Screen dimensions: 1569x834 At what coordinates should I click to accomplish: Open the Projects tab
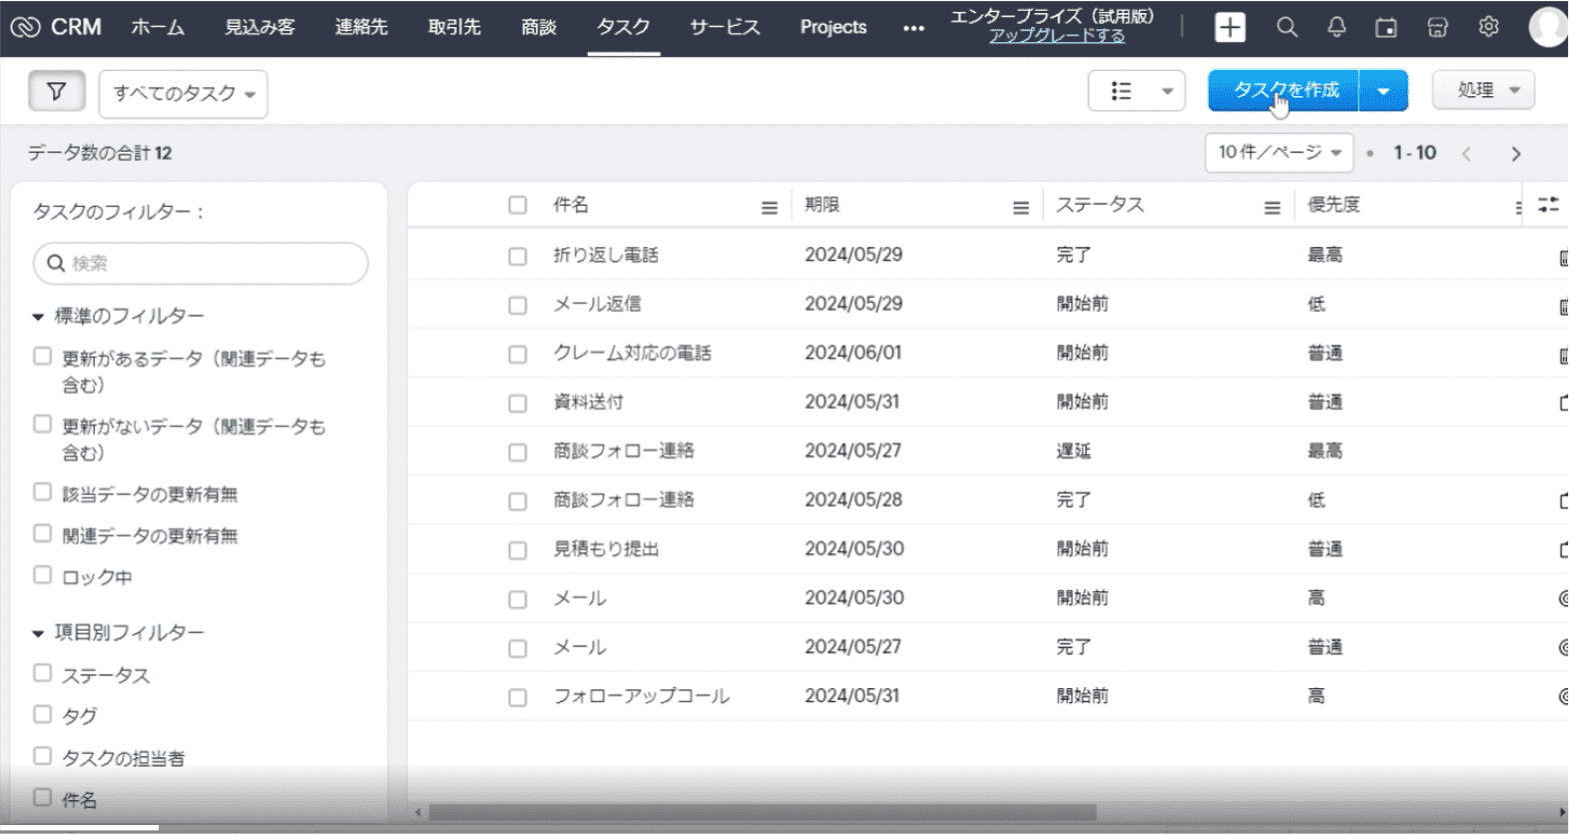tap(833, 27)
